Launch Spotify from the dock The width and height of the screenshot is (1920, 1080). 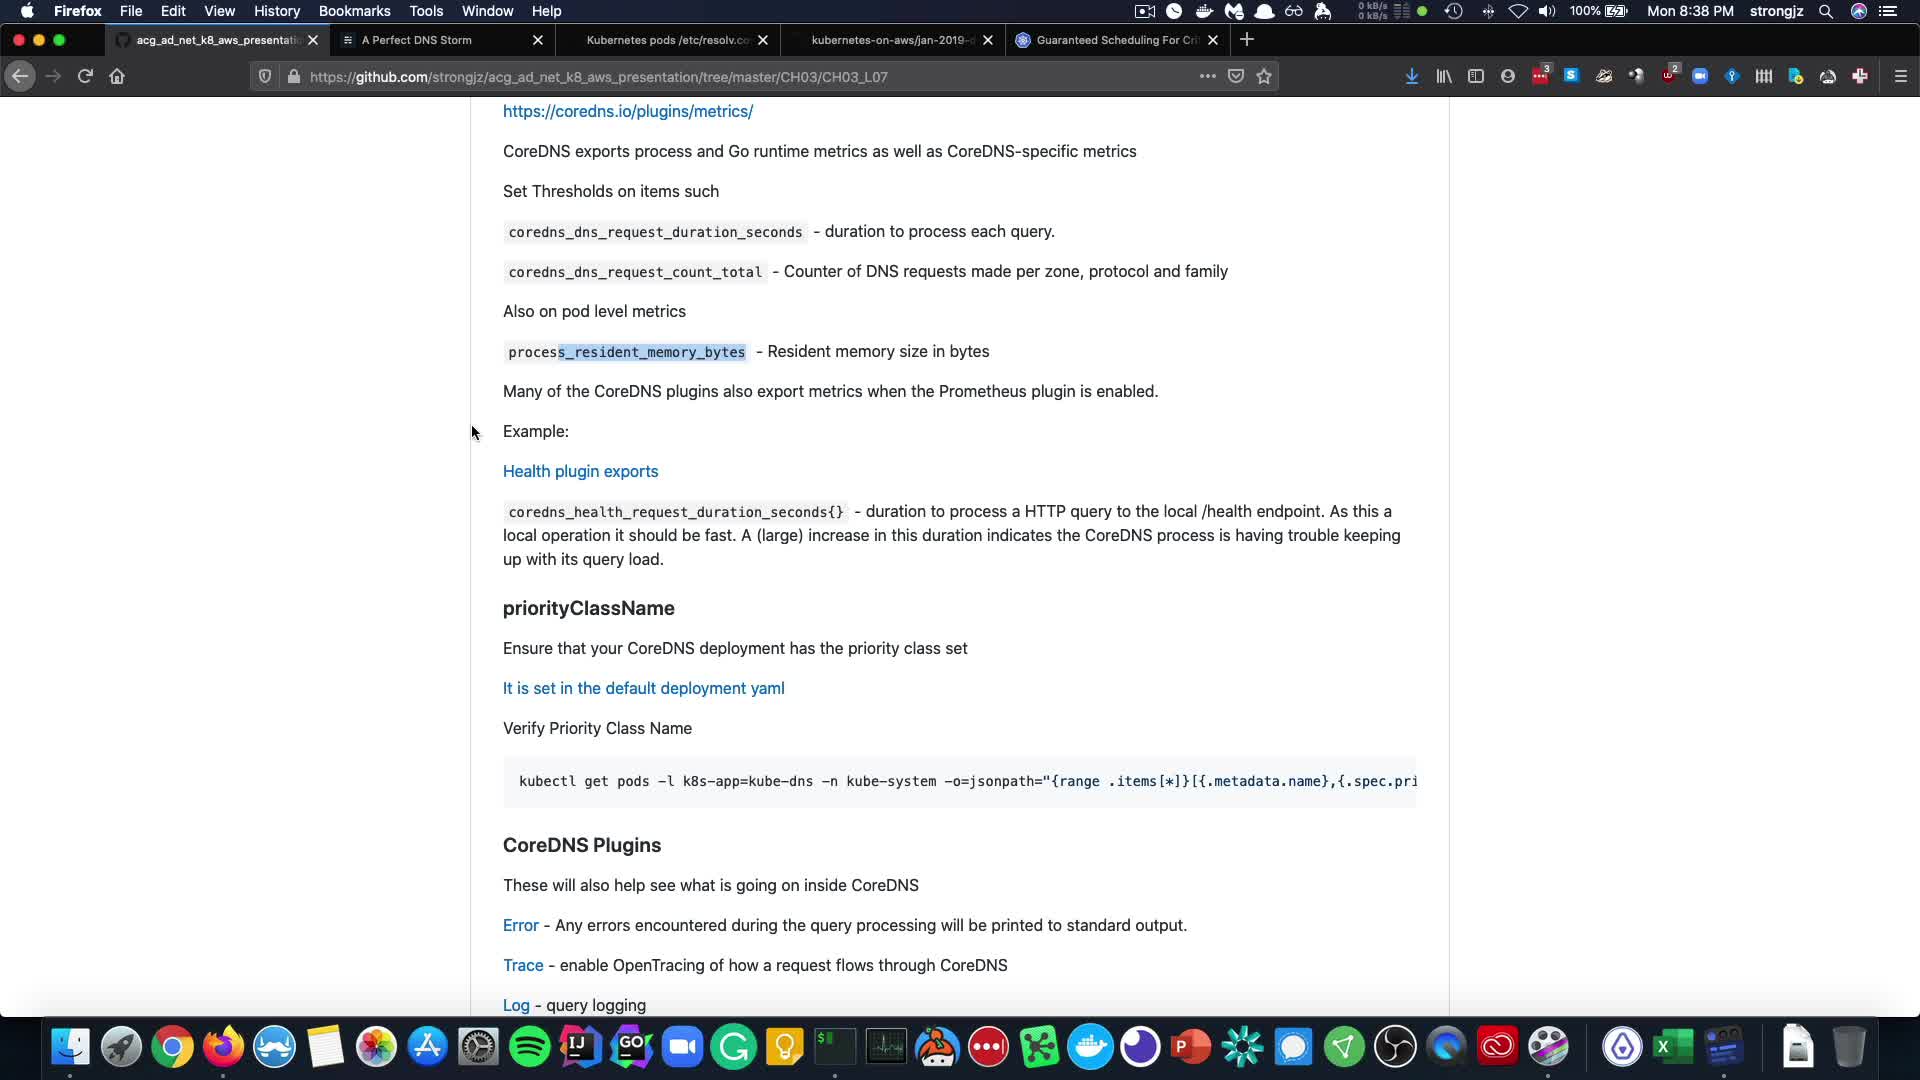coord(529,1047)
